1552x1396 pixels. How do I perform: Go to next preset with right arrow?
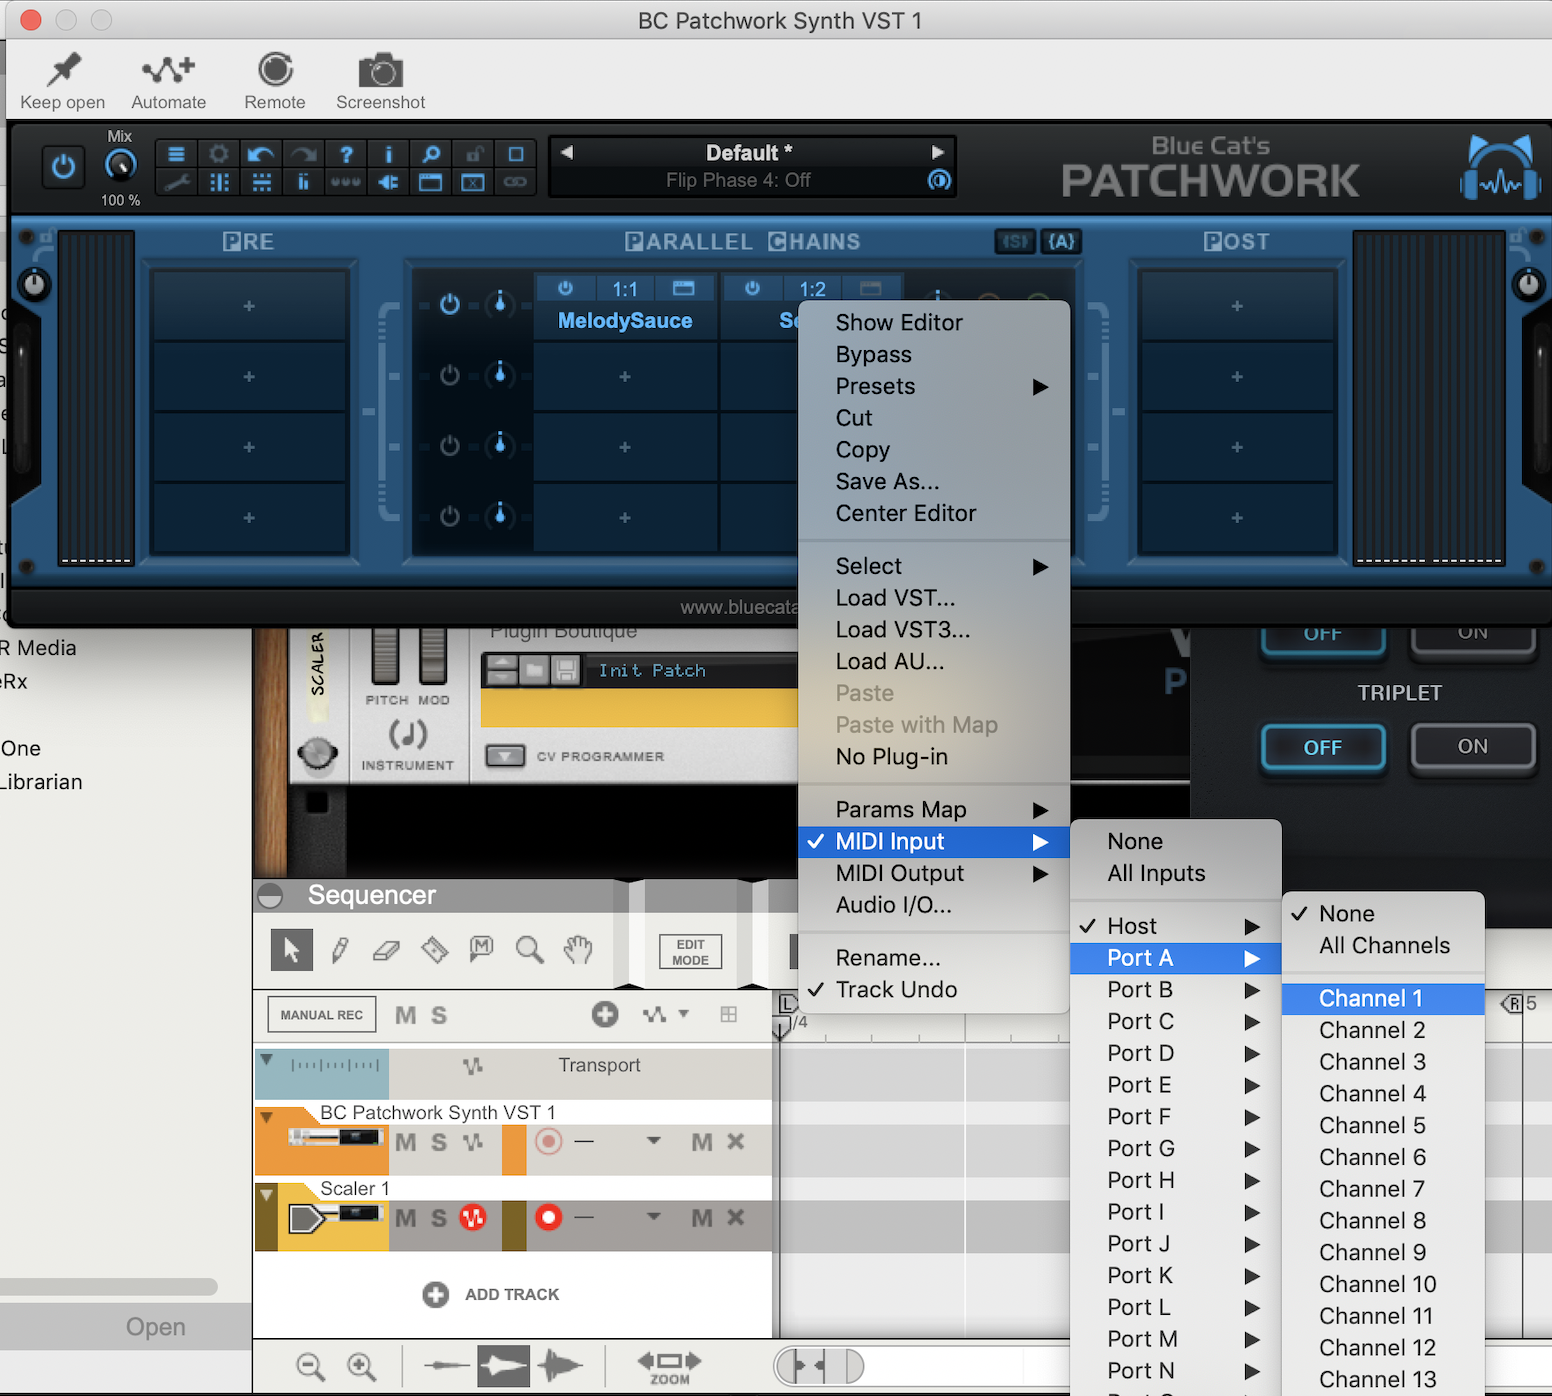tap(938, 152)
